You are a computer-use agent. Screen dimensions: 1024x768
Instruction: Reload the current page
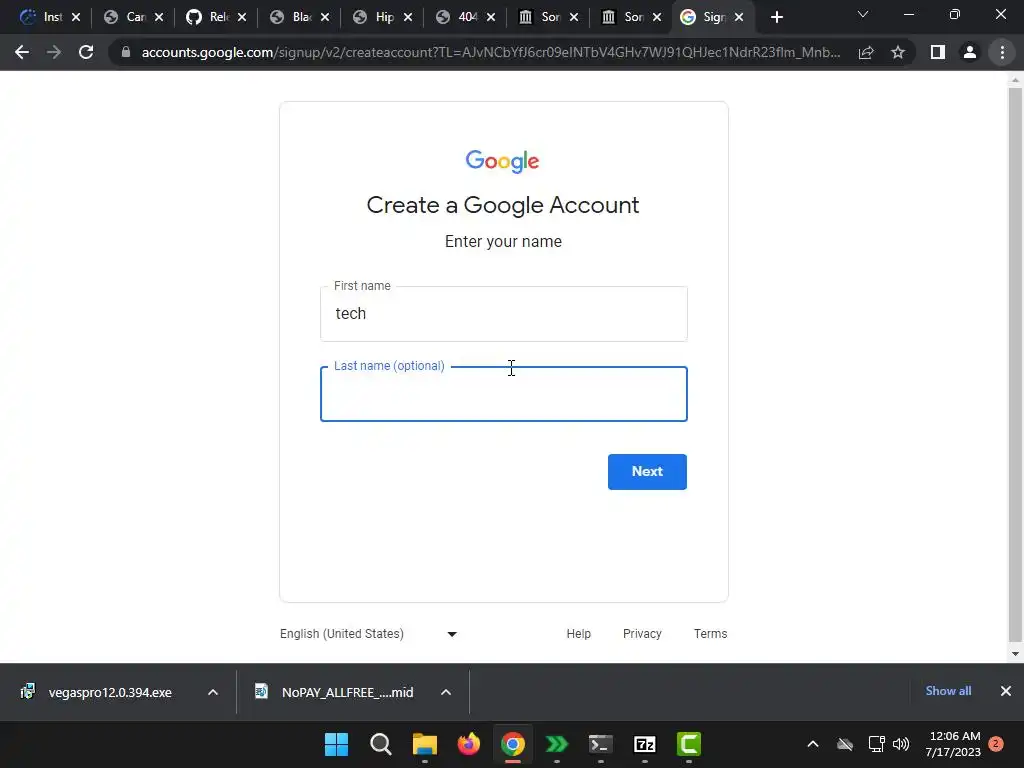(x=86, y=52)
